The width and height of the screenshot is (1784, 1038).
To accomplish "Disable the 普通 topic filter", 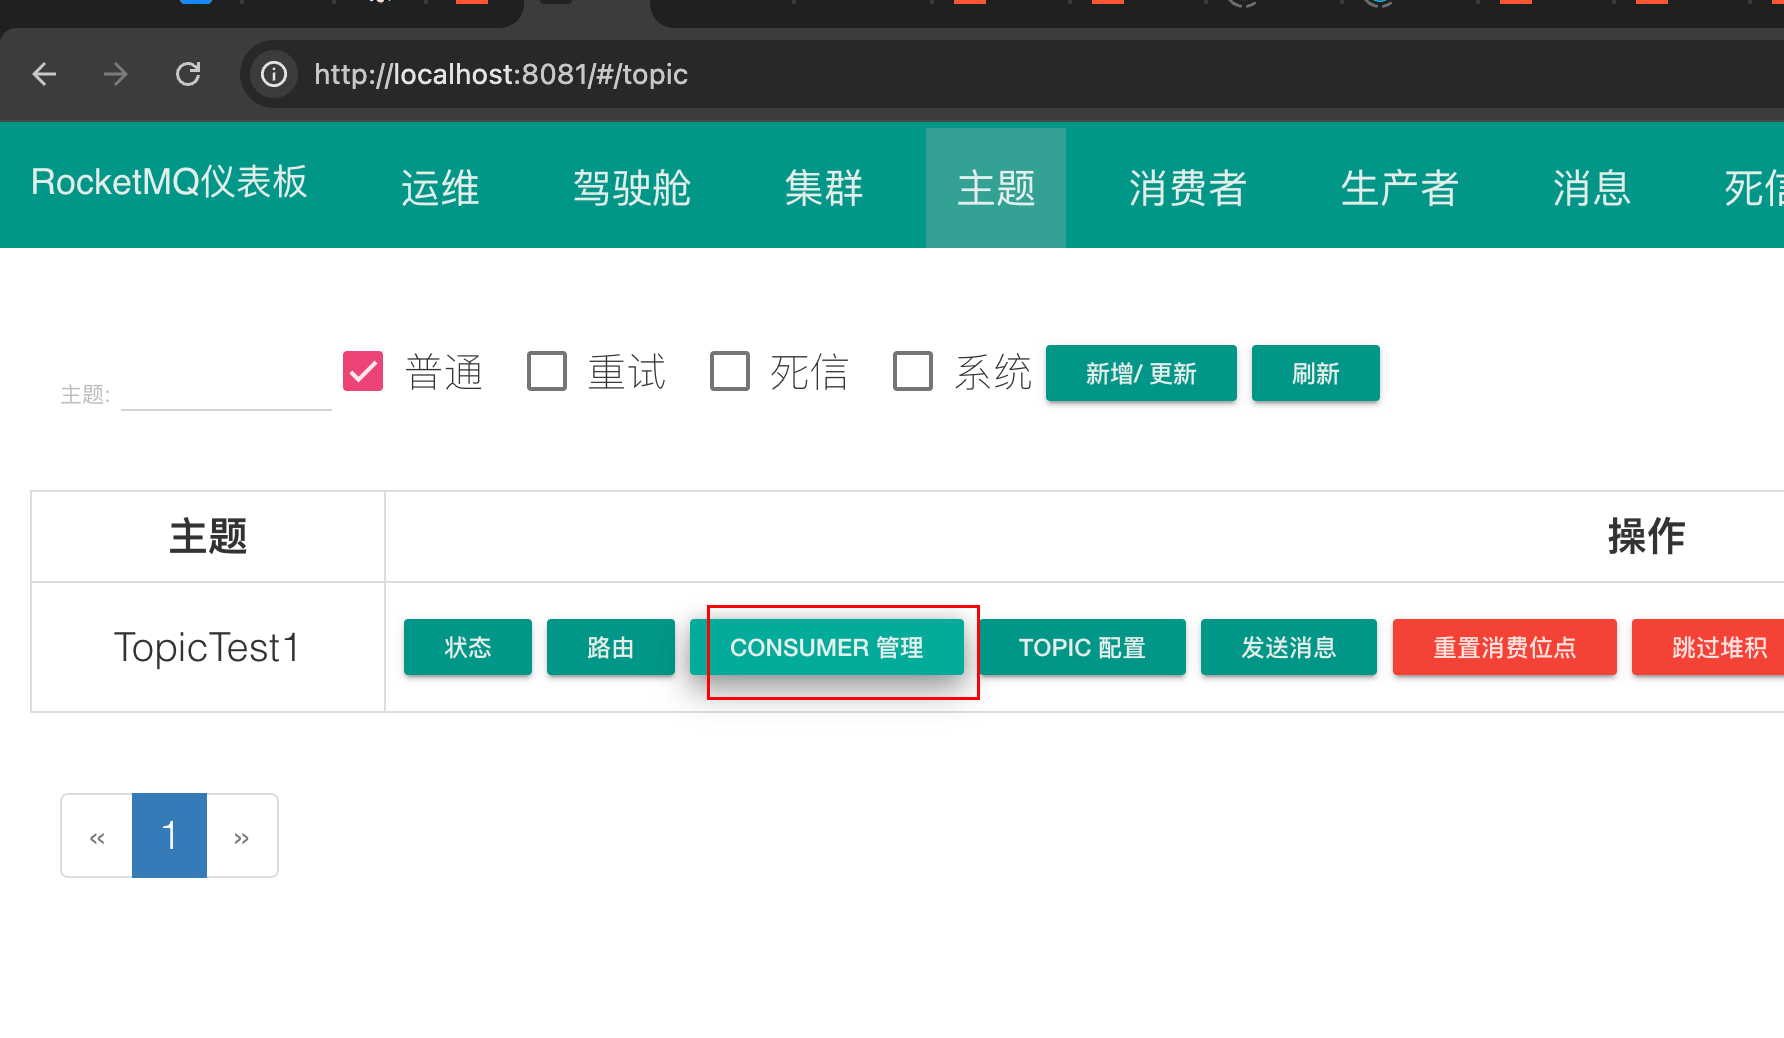I will [x=363, y=370].
